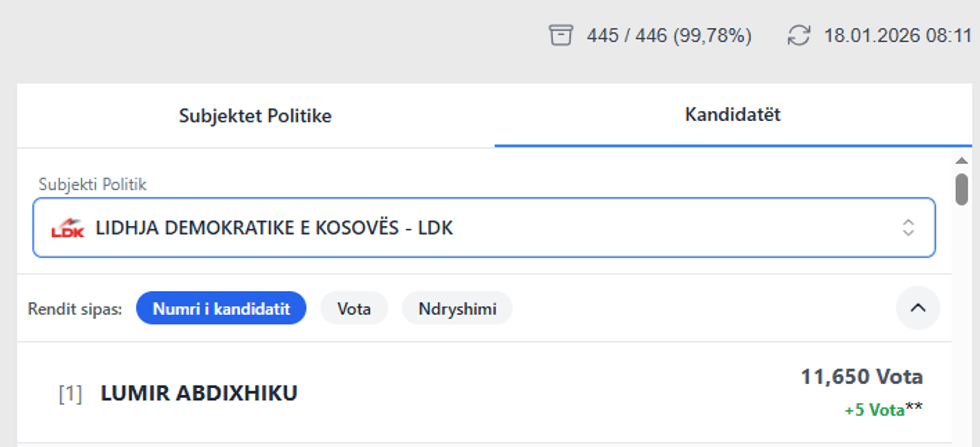Collapse the sort options with chevron button
This screenshot has height=447, width=980.
(917, 308)
